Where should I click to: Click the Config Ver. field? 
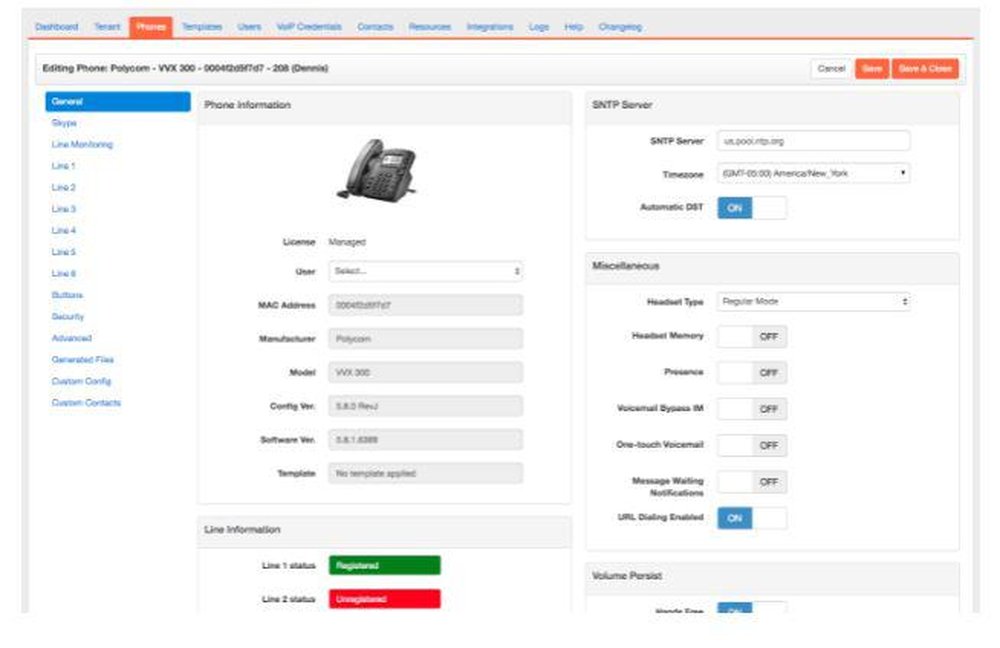(426, 406)
